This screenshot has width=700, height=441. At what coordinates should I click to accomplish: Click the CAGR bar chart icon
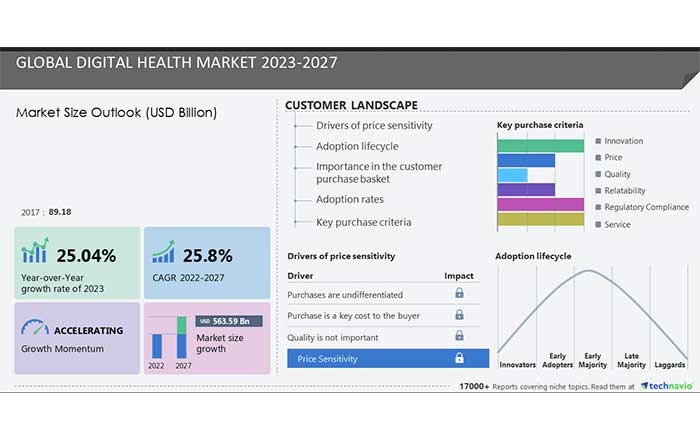163,251
